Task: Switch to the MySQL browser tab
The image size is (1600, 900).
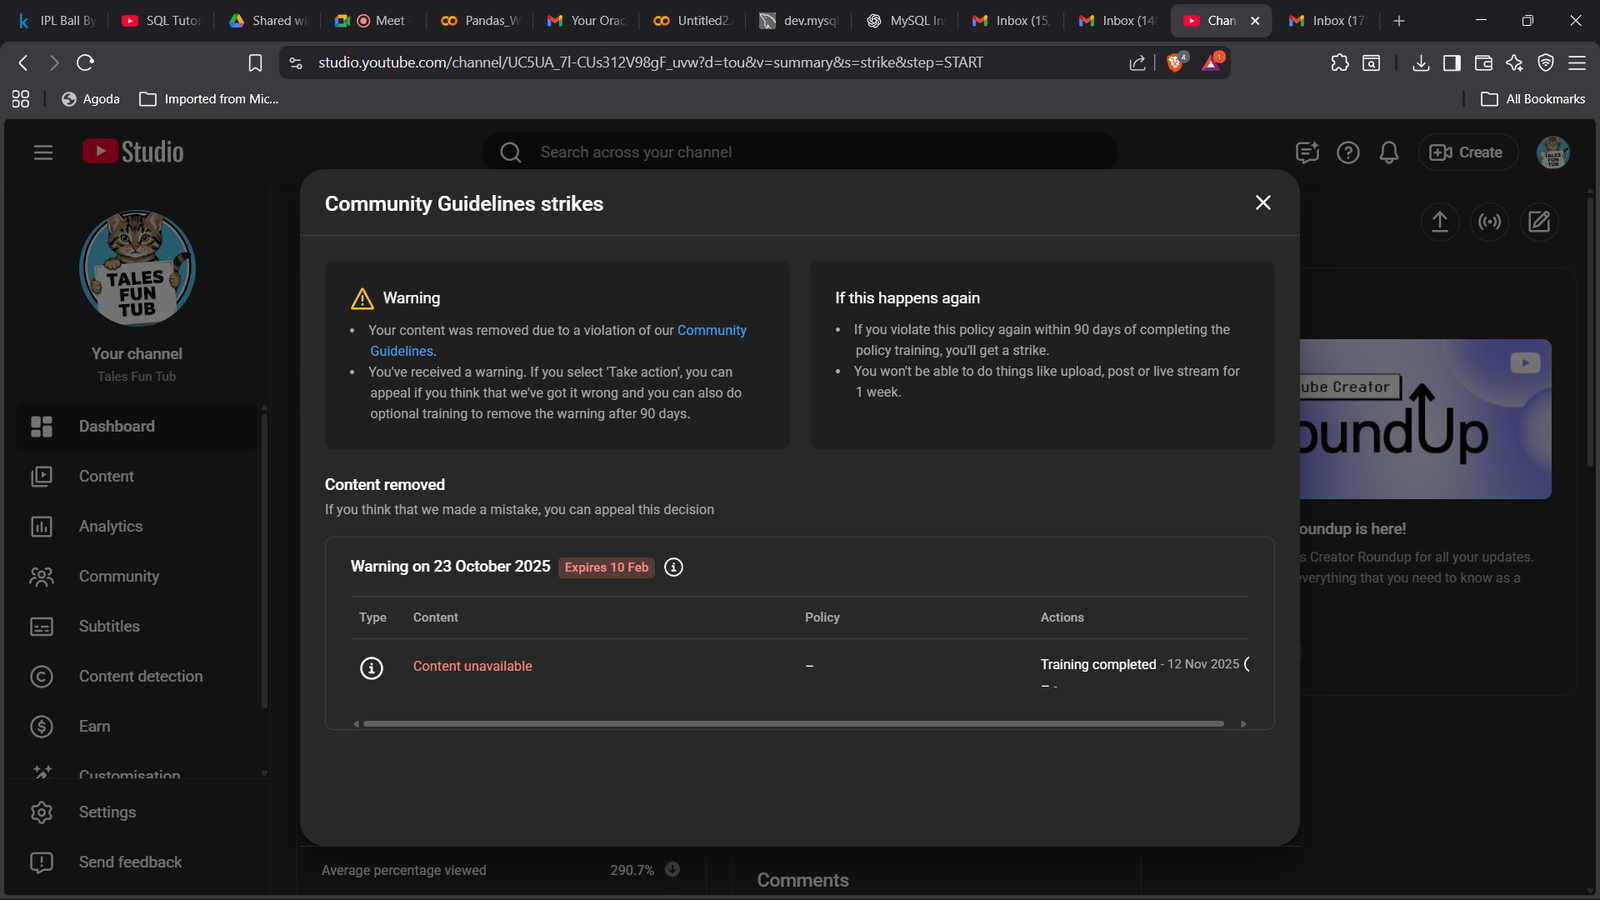Action: tap(906, 20)
